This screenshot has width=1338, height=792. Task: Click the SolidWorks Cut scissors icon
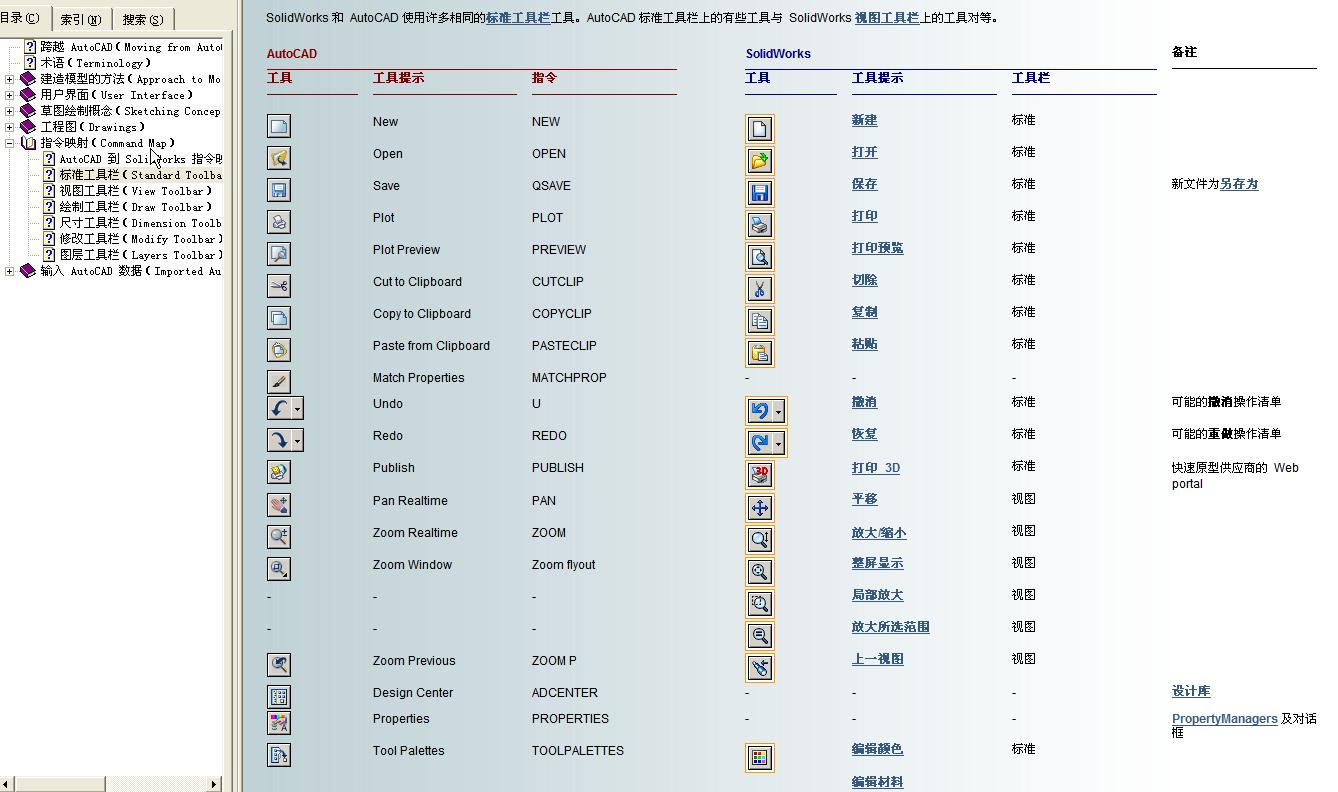point(760,288)
